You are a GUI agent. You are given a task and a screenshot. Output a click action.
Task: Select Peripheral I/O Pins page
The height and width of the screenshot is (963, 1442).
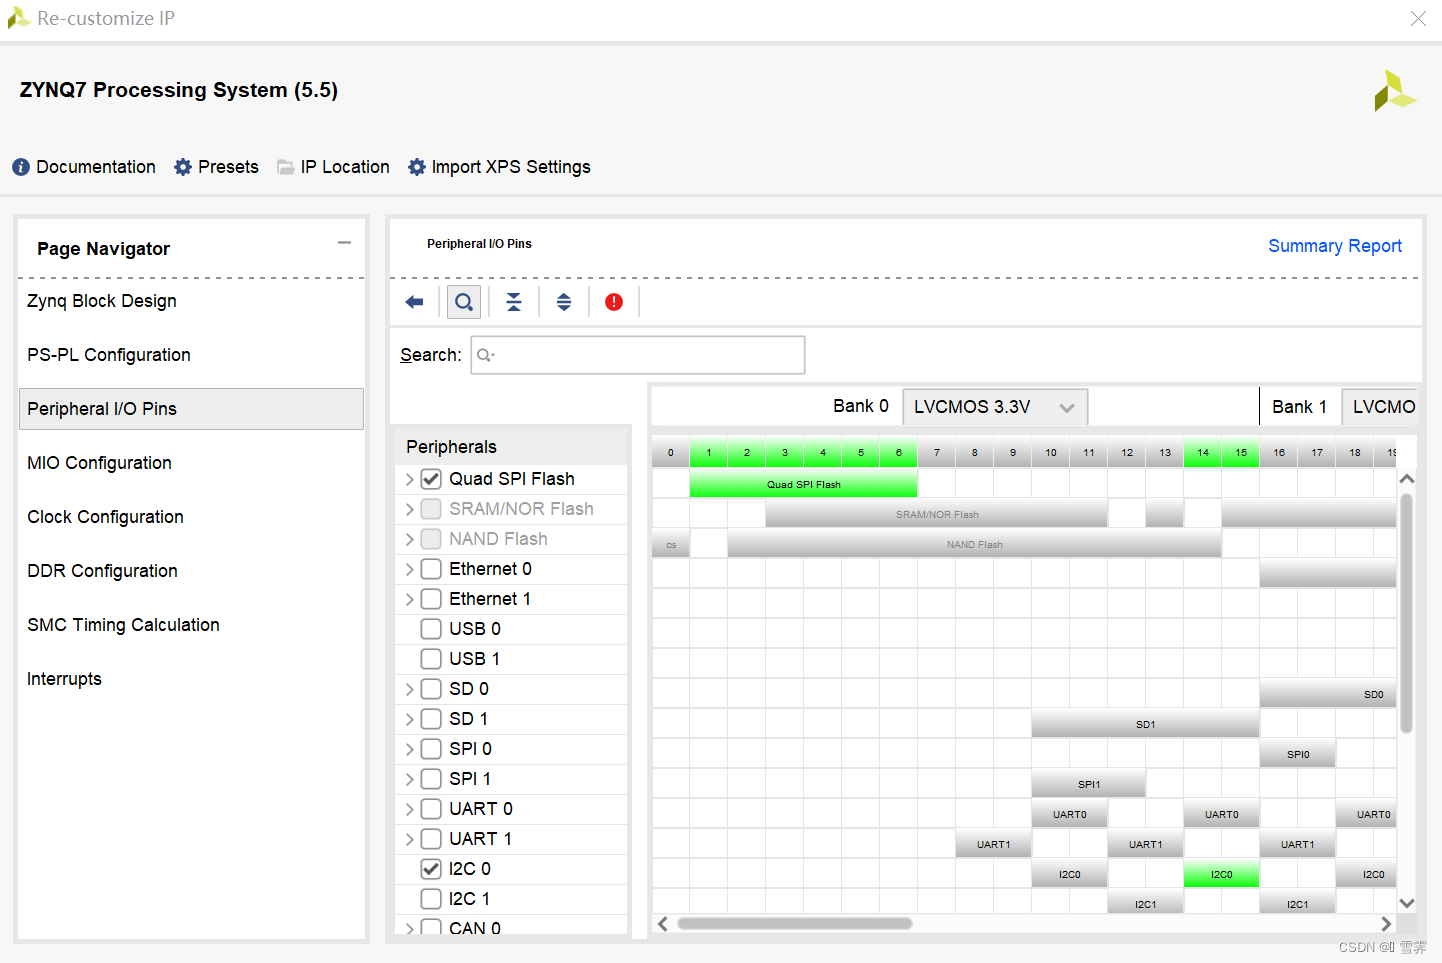click(191, 409)
